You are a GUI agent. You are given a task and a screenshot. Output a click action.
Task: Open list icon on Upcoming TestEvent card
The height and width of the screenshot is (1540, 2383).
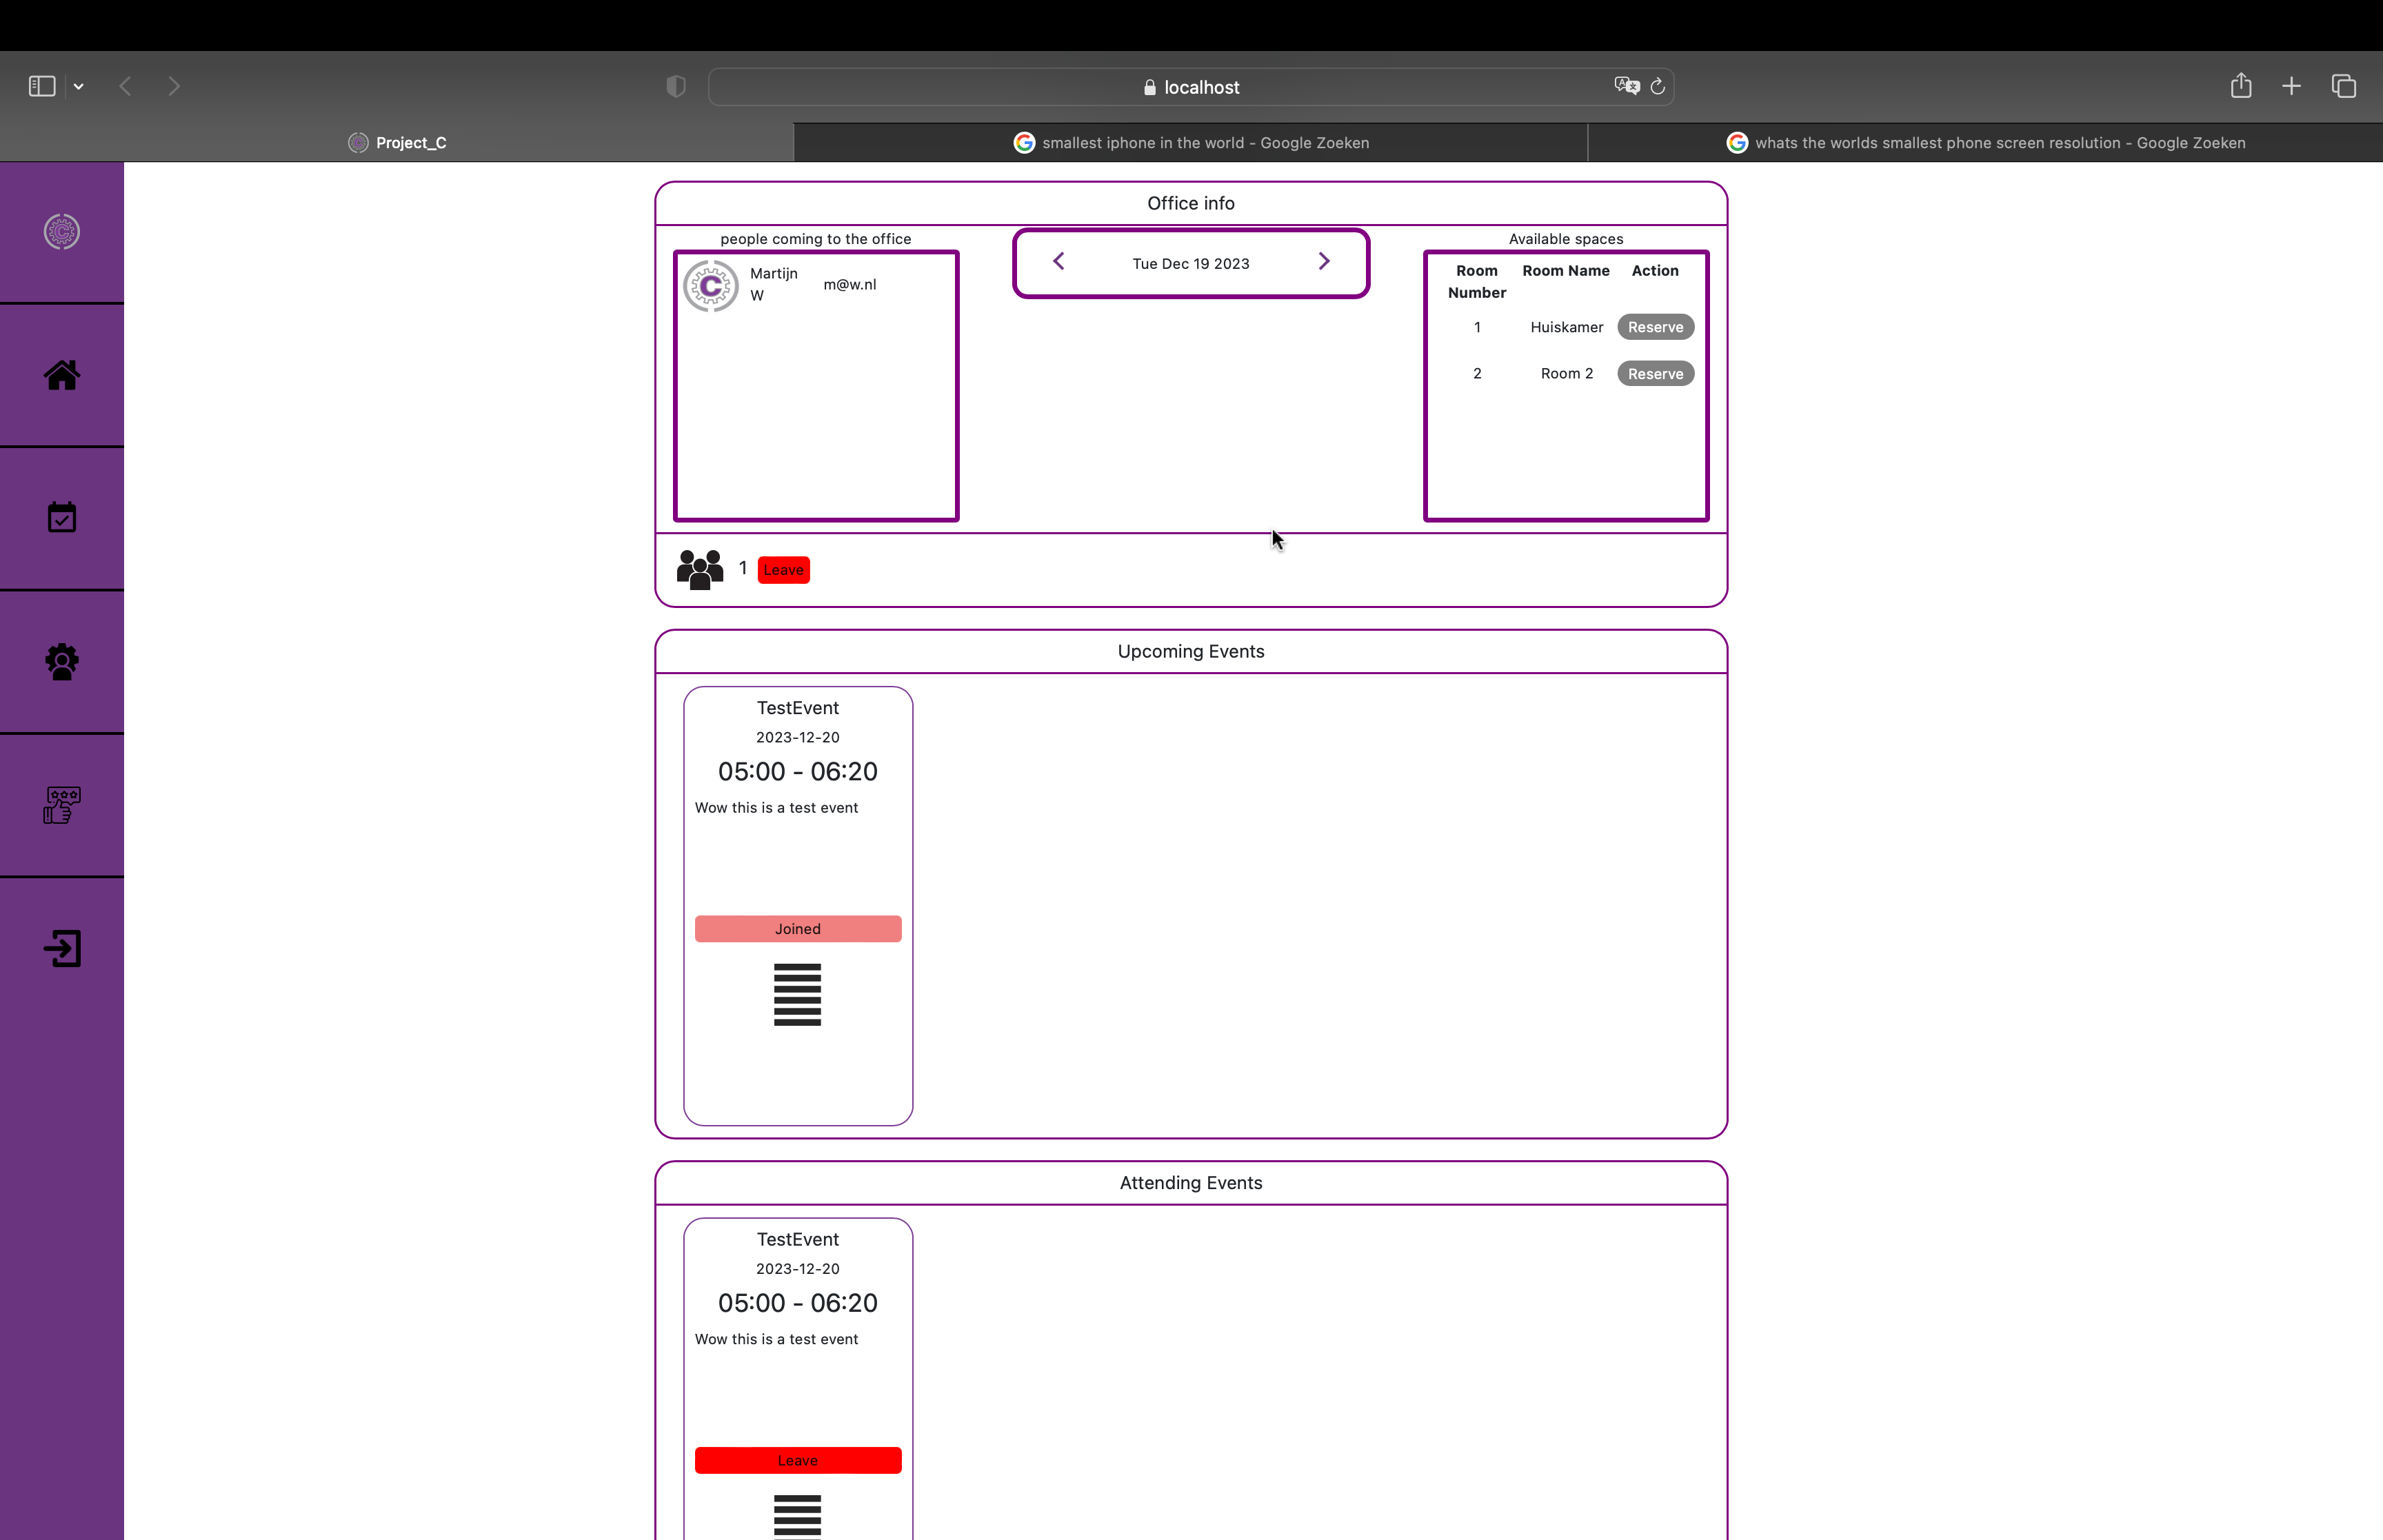[797, 995]
